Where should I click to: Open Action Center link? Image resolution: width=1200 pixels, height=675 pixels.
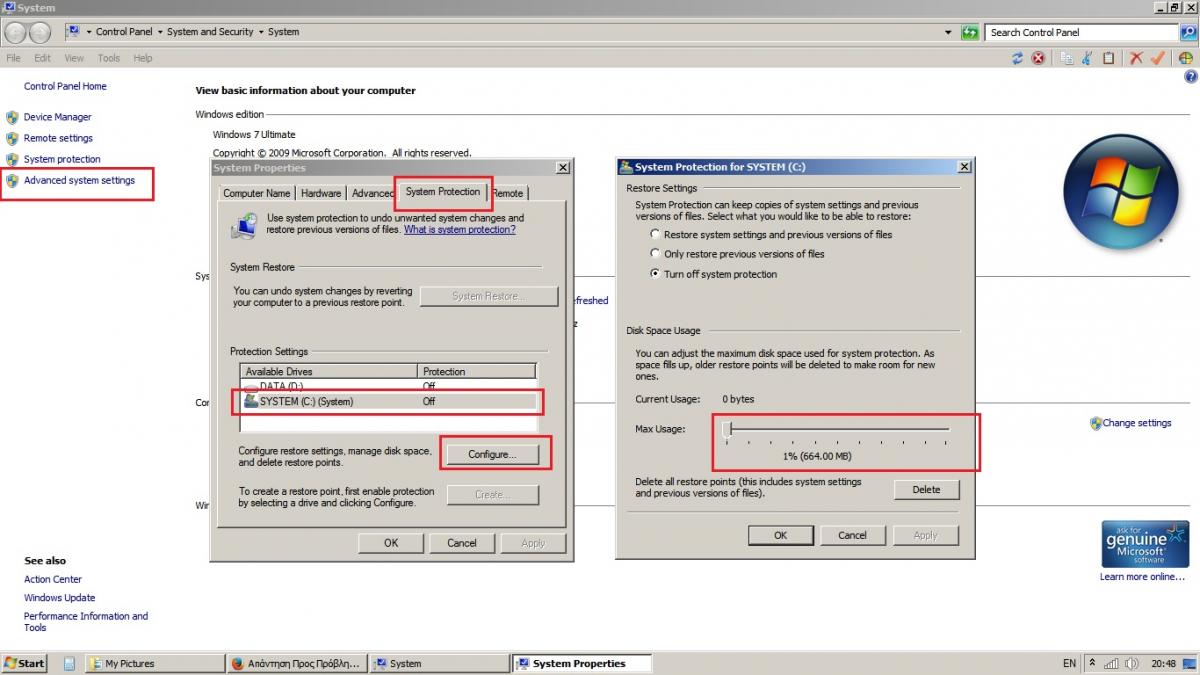click(x=53, y=579)
